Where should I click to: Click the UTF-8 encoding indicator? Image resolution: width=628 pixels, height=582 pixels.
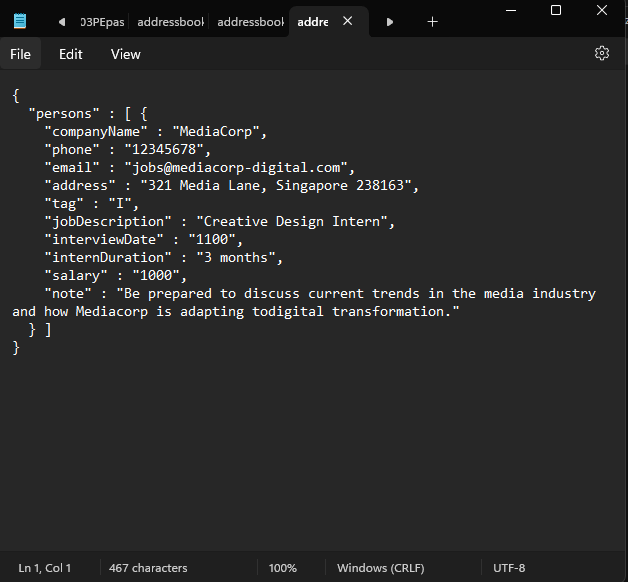click(x=509, y=568)
